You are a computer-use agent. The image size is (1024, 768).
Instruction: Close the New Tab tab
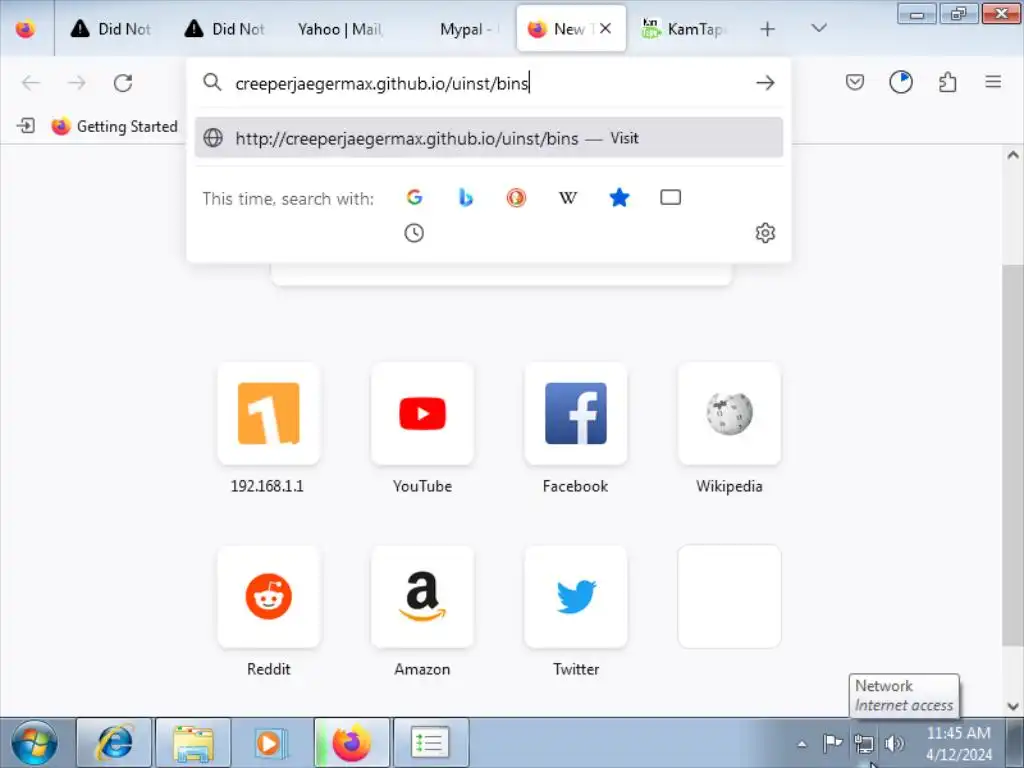click(605, 28)
